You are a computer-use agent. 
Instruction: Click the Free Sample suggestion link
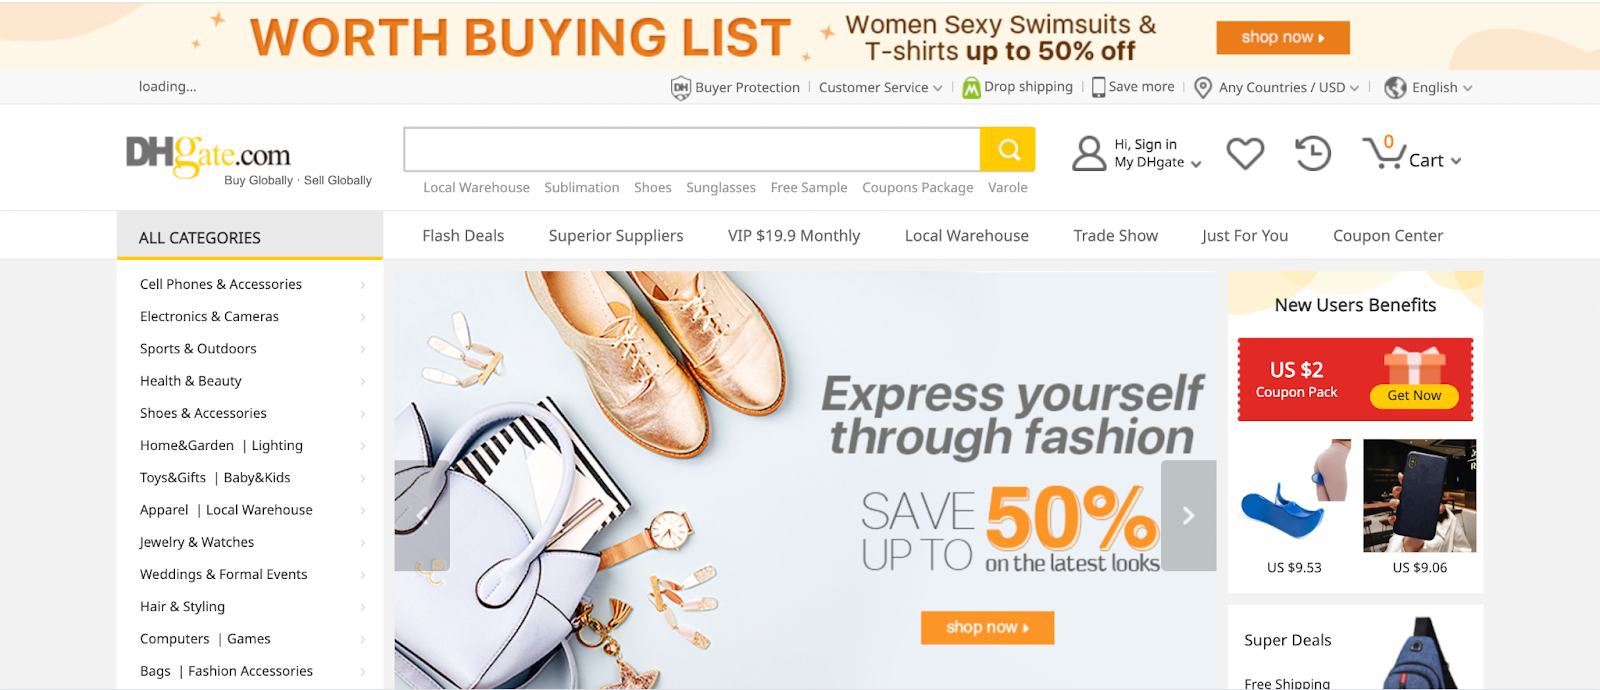809,188
